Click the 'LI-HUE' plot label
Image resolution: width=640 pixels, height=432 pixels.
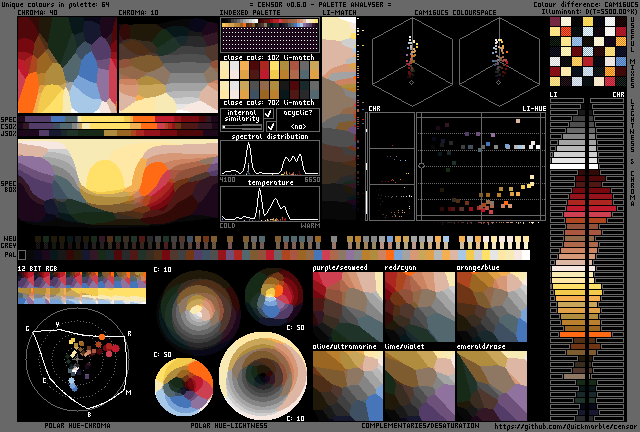pos(534,109)
